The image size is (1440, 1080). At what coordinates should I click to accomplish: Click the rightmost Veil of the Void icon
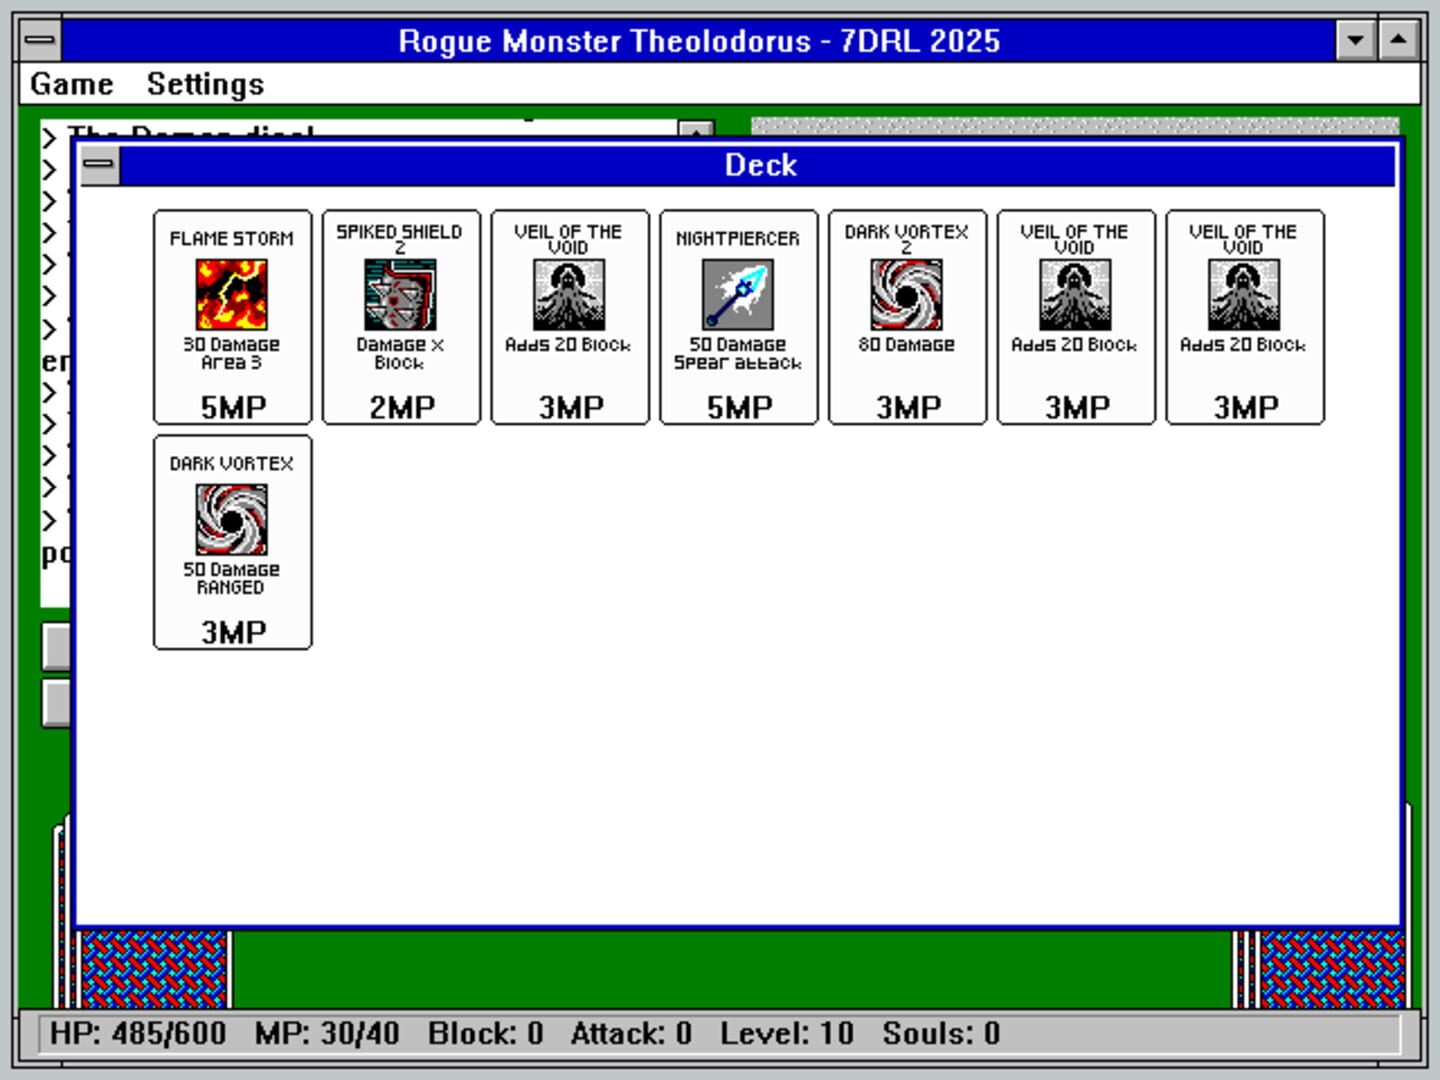tap(1245, 294)
